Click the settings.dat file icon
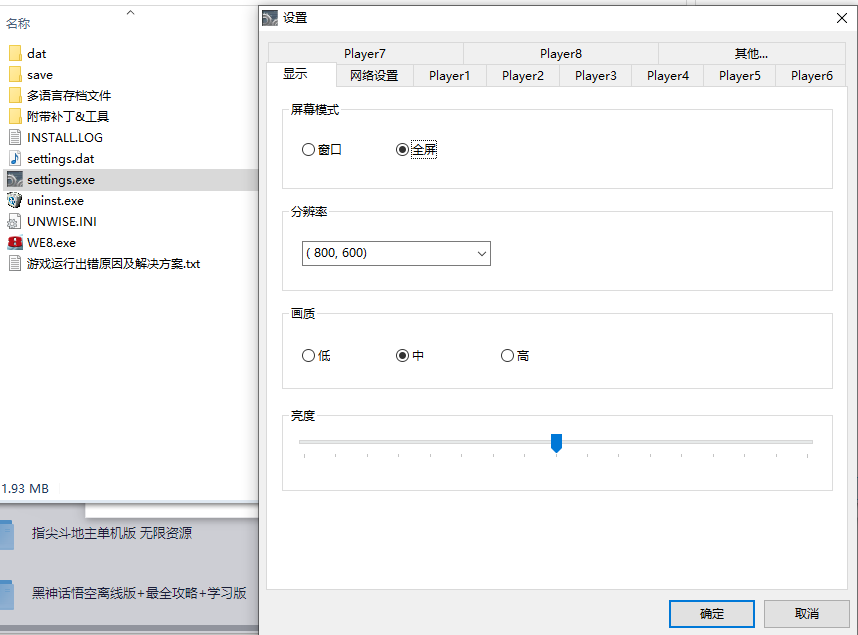The height and width of the screenshot is (635, 858). (14, 159)
